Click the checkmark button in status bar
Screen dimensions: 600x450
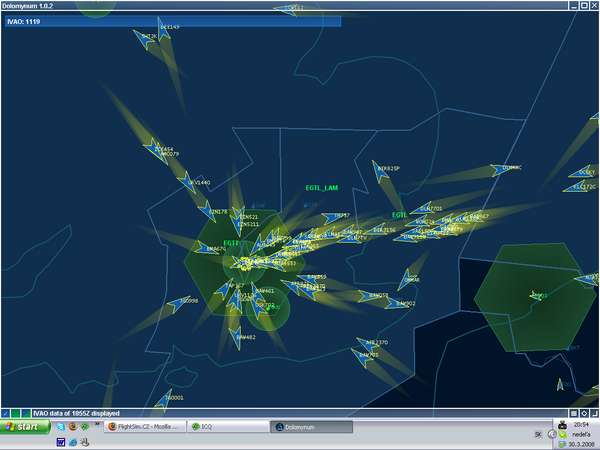(x=6, y=413)
